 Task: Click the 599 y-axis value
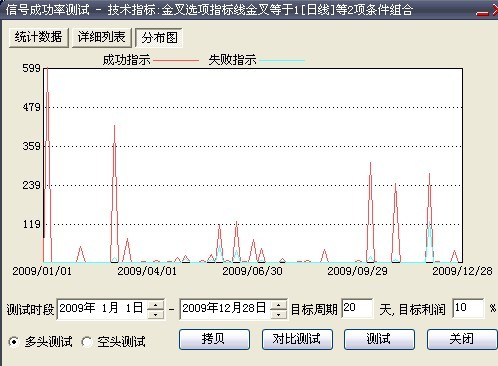click(x=31, y=68)
